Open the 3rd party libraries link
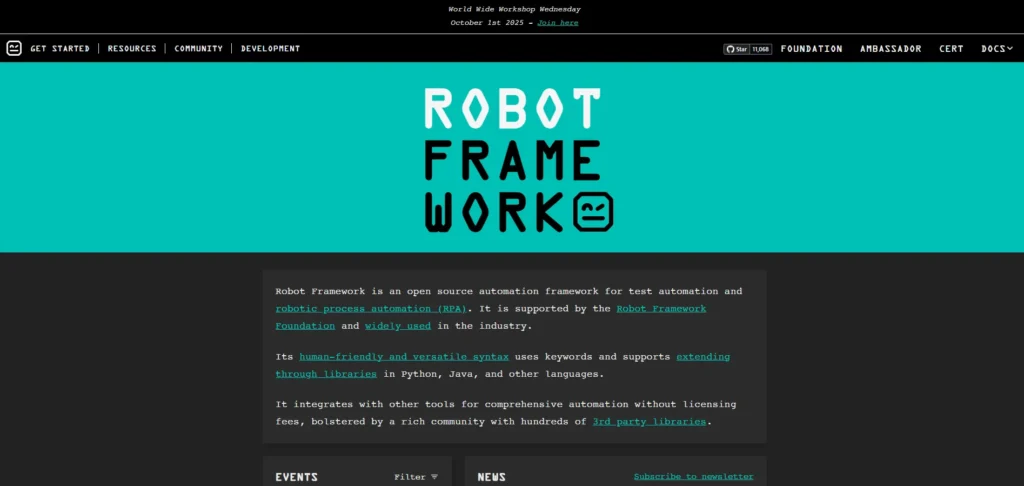Screen dimensions: 1024x486 coord(649,422)
